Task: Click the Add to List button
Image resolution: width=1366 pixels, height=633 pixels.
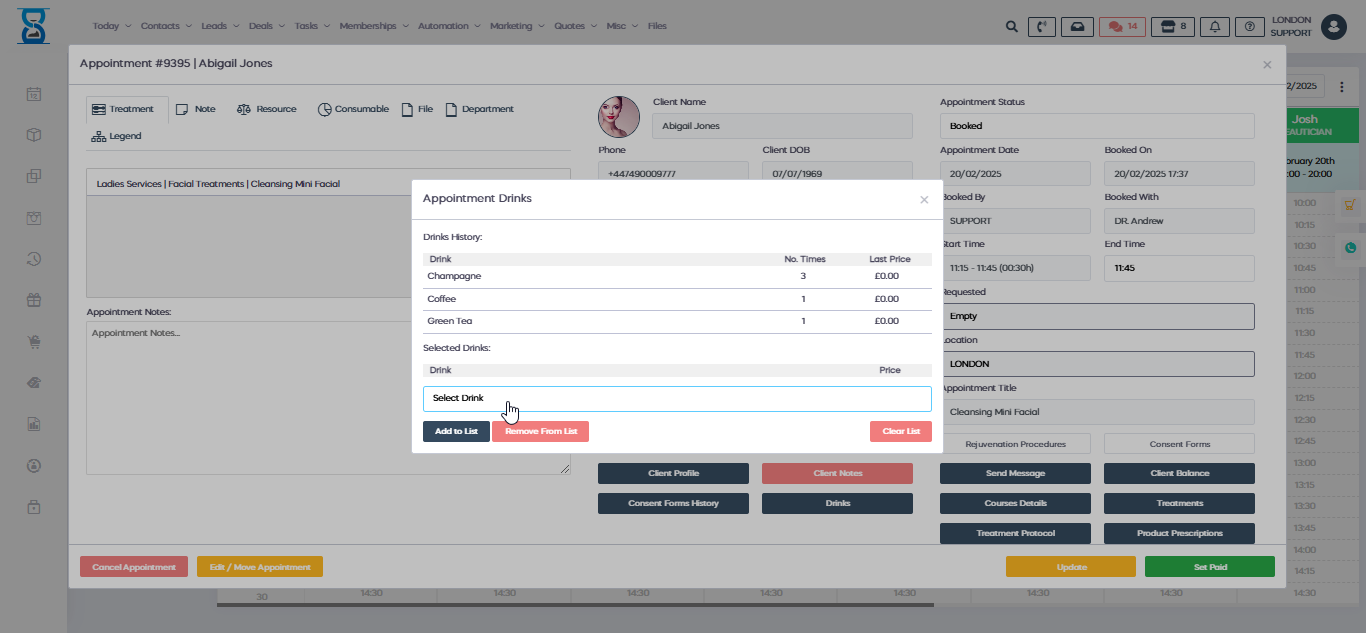Action: click(456, 431)
